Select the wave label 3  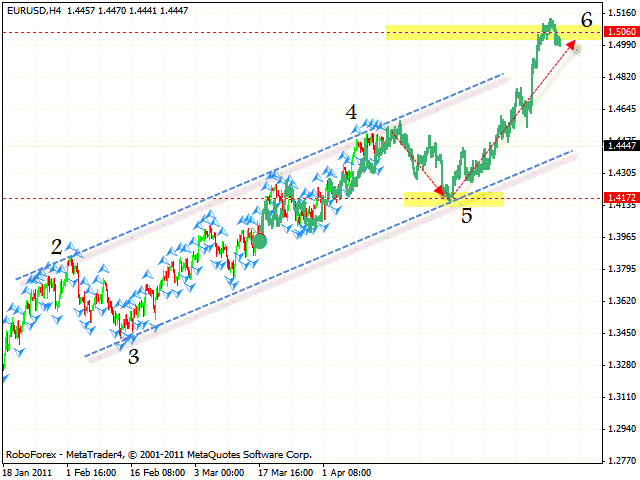133,356
